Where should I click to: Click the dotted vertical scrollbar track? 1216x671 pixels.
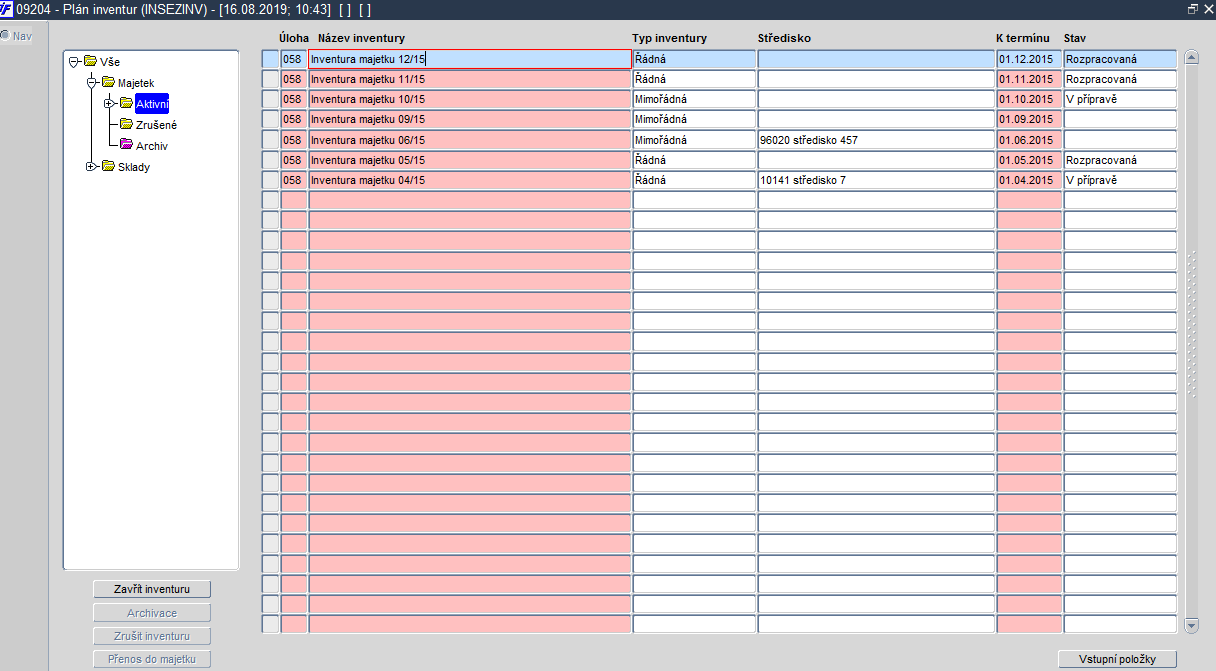[1191, 325]
